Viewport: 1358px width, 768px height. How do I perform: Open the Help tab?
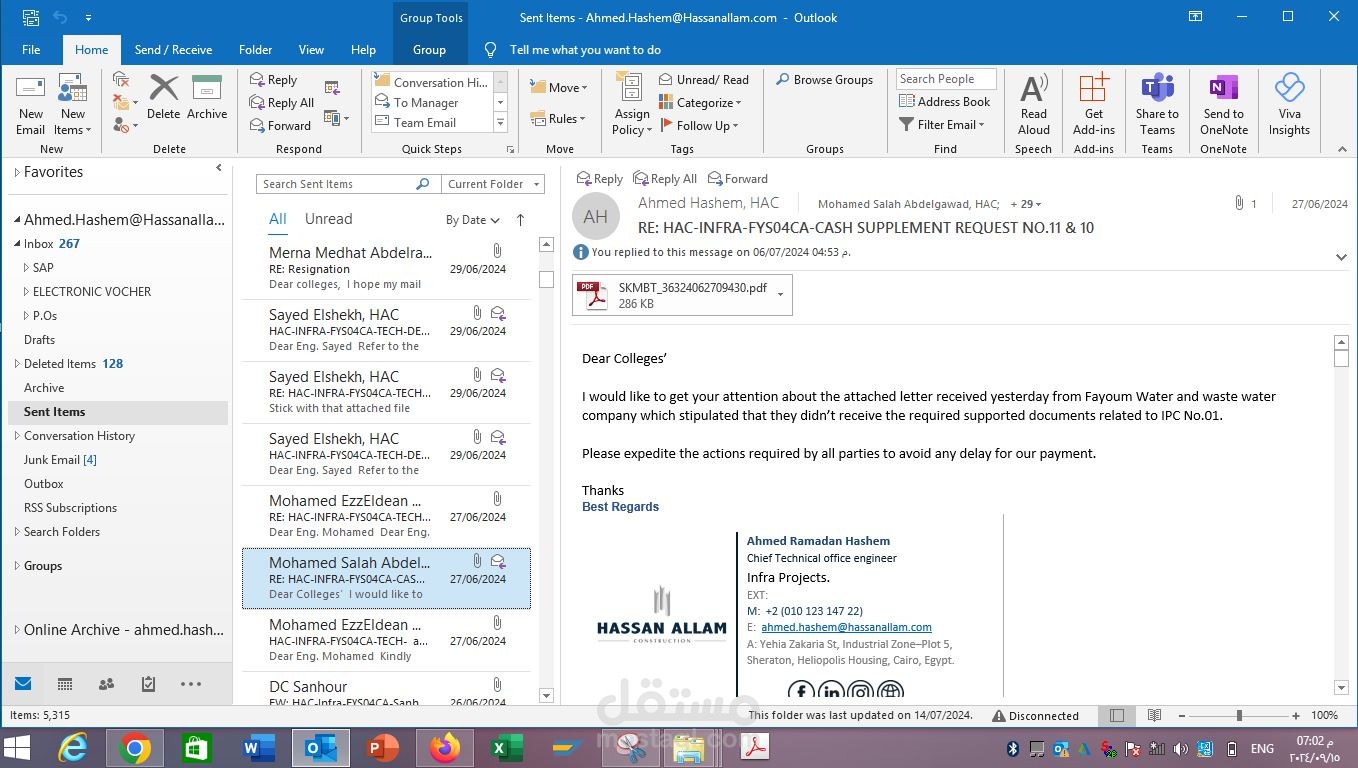coord(363,50)
